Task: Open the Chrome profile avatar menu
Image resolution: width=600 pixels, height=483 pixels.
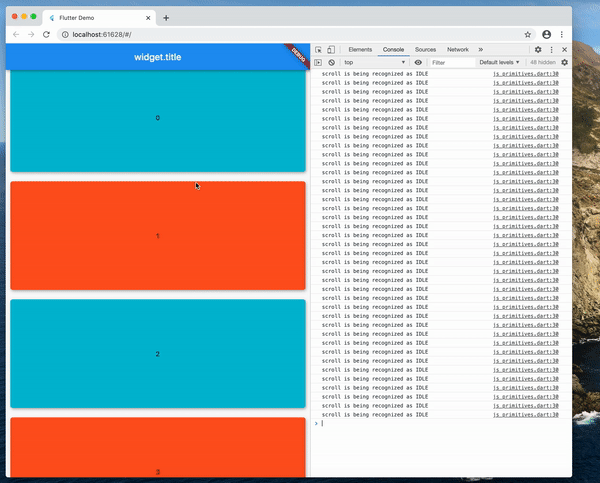Action: (546, 34)
